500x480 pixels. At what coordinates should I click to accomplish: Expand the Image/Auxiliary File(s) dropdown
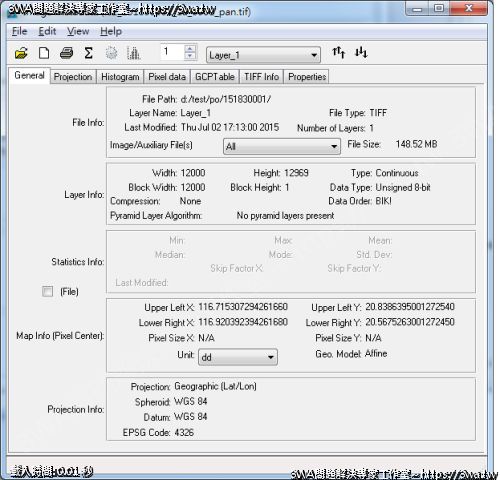pos(282,146)
